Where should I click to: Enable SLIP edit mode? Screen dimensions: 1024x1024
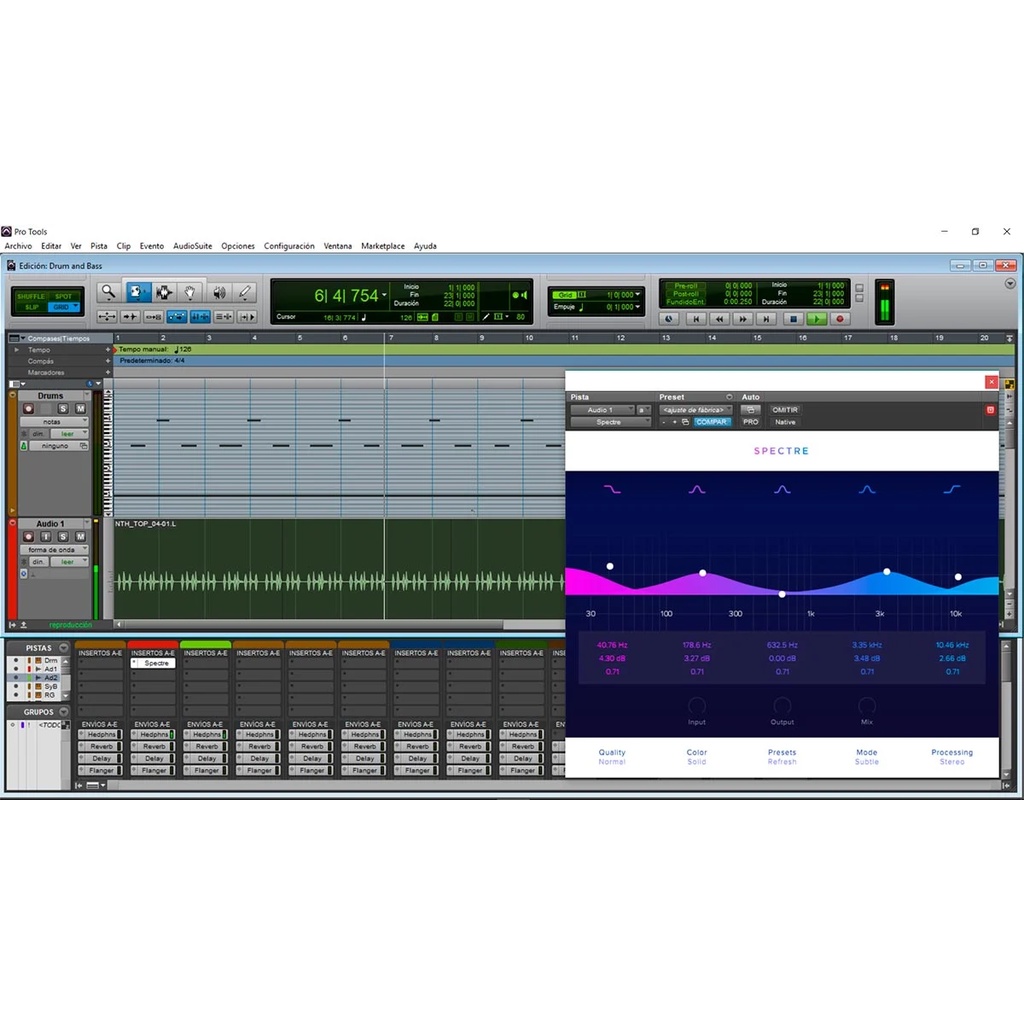(31, 307)
